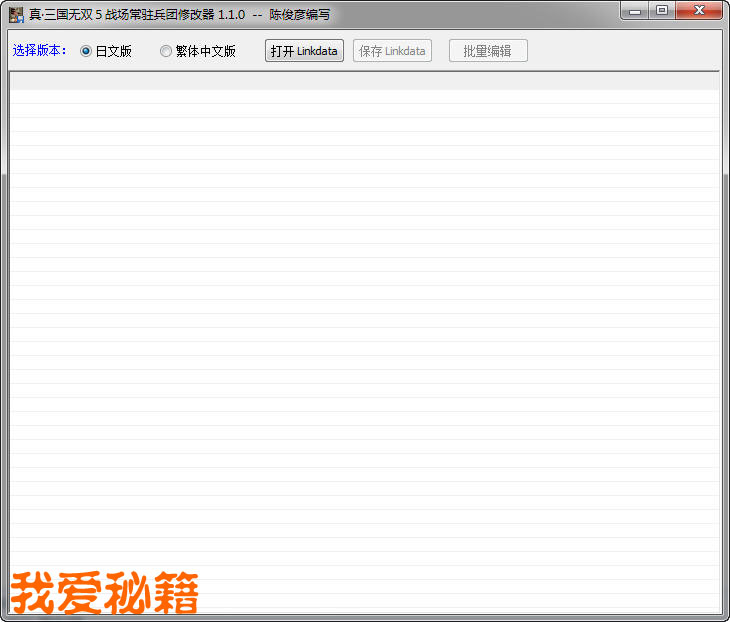Click empty toolbar space right of 批量编辑
The width and height of the screenshot is (730, 622).
point(620,51)
